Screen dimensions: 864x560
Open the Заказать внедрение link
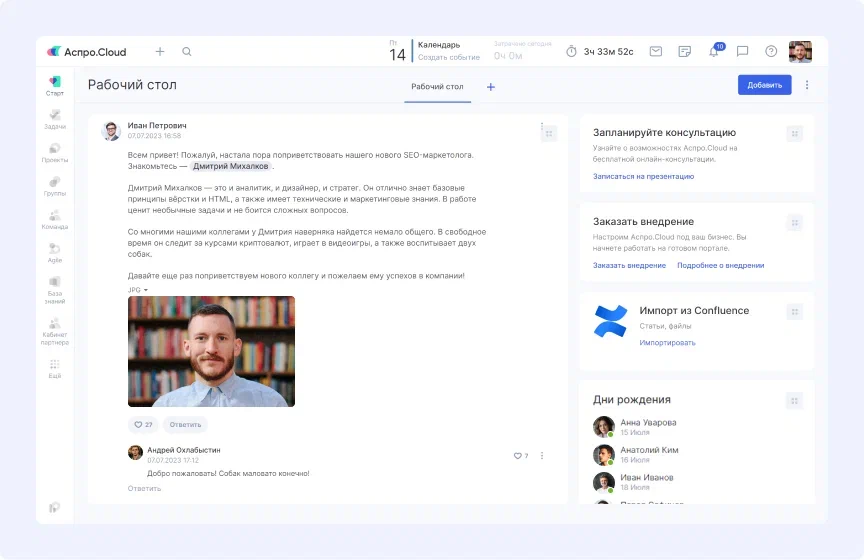point(629,265)
